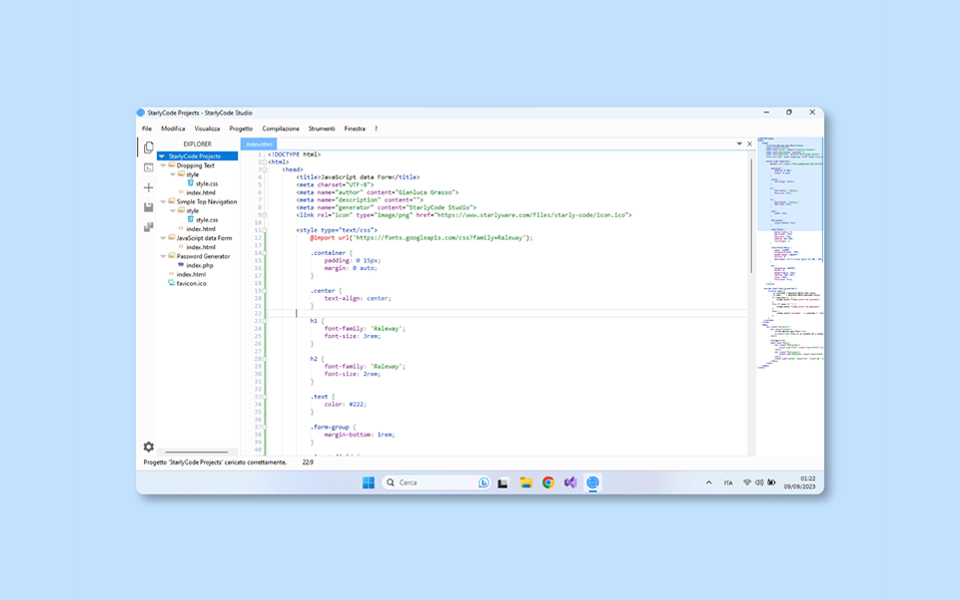The width and height of the screenshot is (960, 600).
Task: Open the Visualizza menu
Action: (x=207, y=129)
